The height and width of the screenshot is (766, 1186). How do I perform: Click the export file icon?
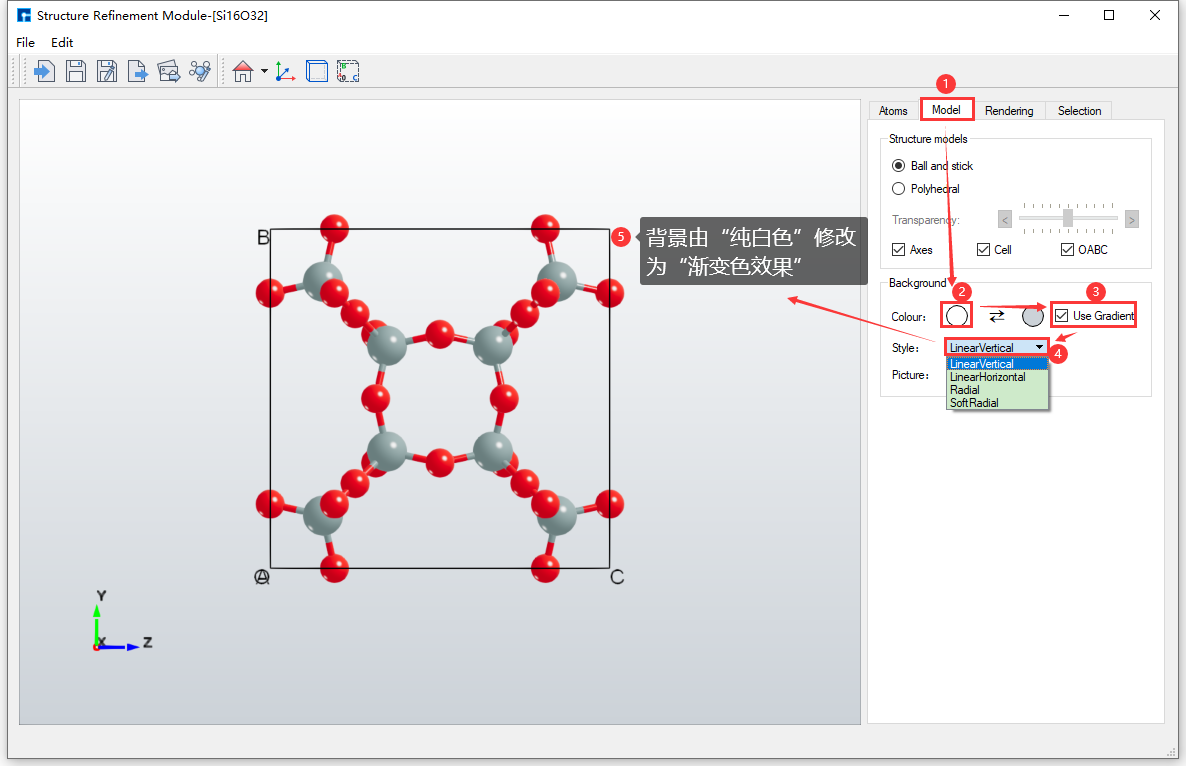[x=137, y=71]
